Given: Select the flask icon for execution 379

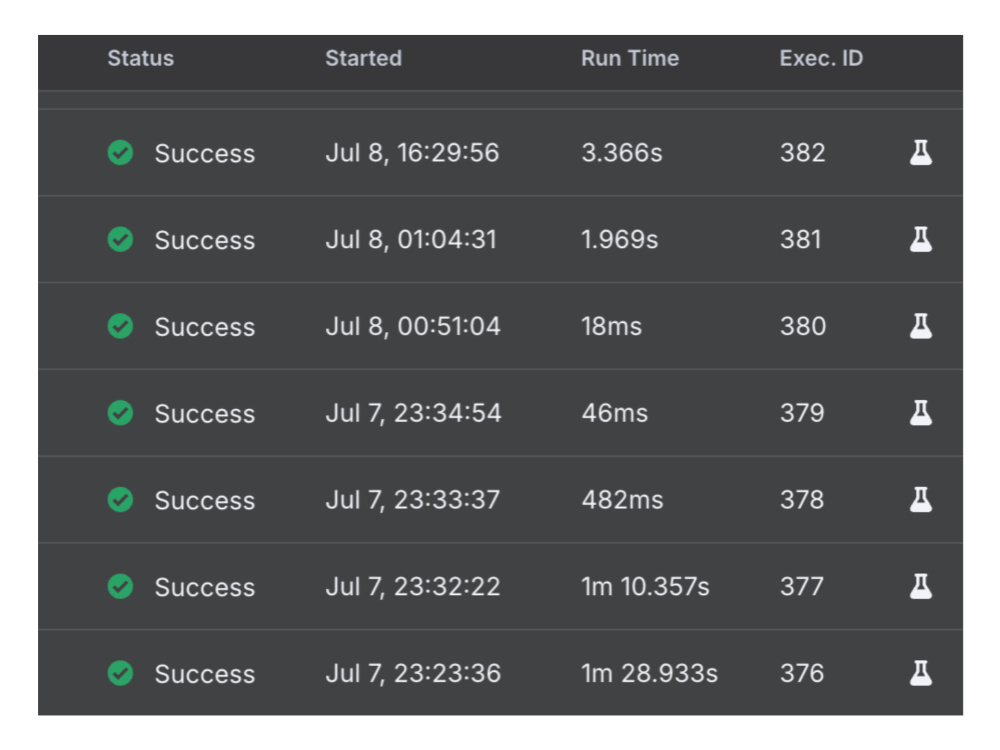Looking at the screenshot, I should (x=920, y=413).
